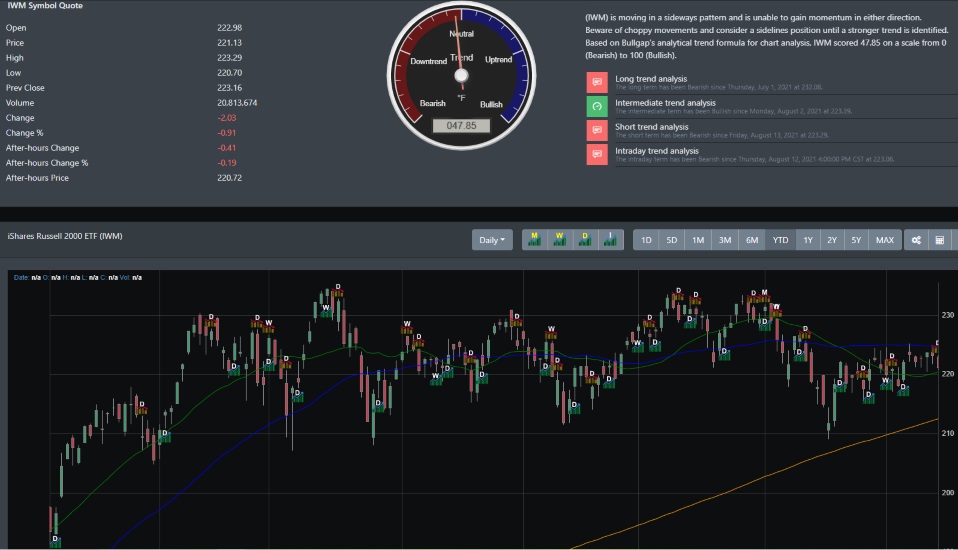Click the Price value 221.13
The image size is (958, 550).
coord(230,43)
